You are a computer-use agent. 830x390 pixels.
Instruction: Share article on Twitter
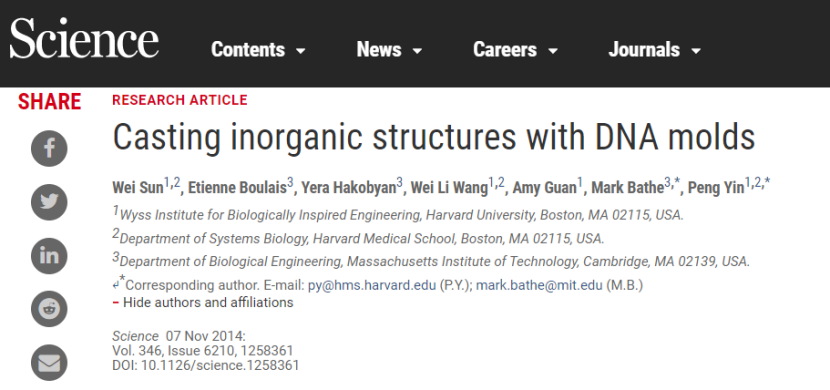(x=49, y=202)
